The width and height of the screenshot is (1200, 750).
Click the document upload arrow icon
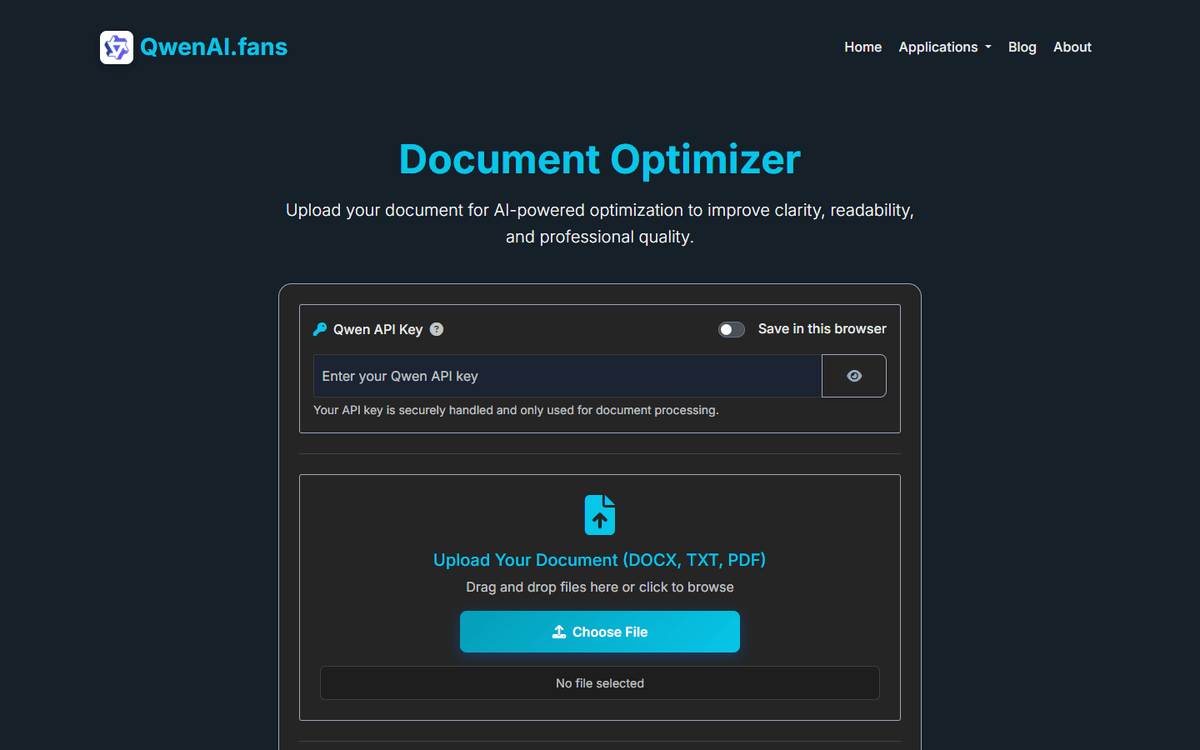600,515
